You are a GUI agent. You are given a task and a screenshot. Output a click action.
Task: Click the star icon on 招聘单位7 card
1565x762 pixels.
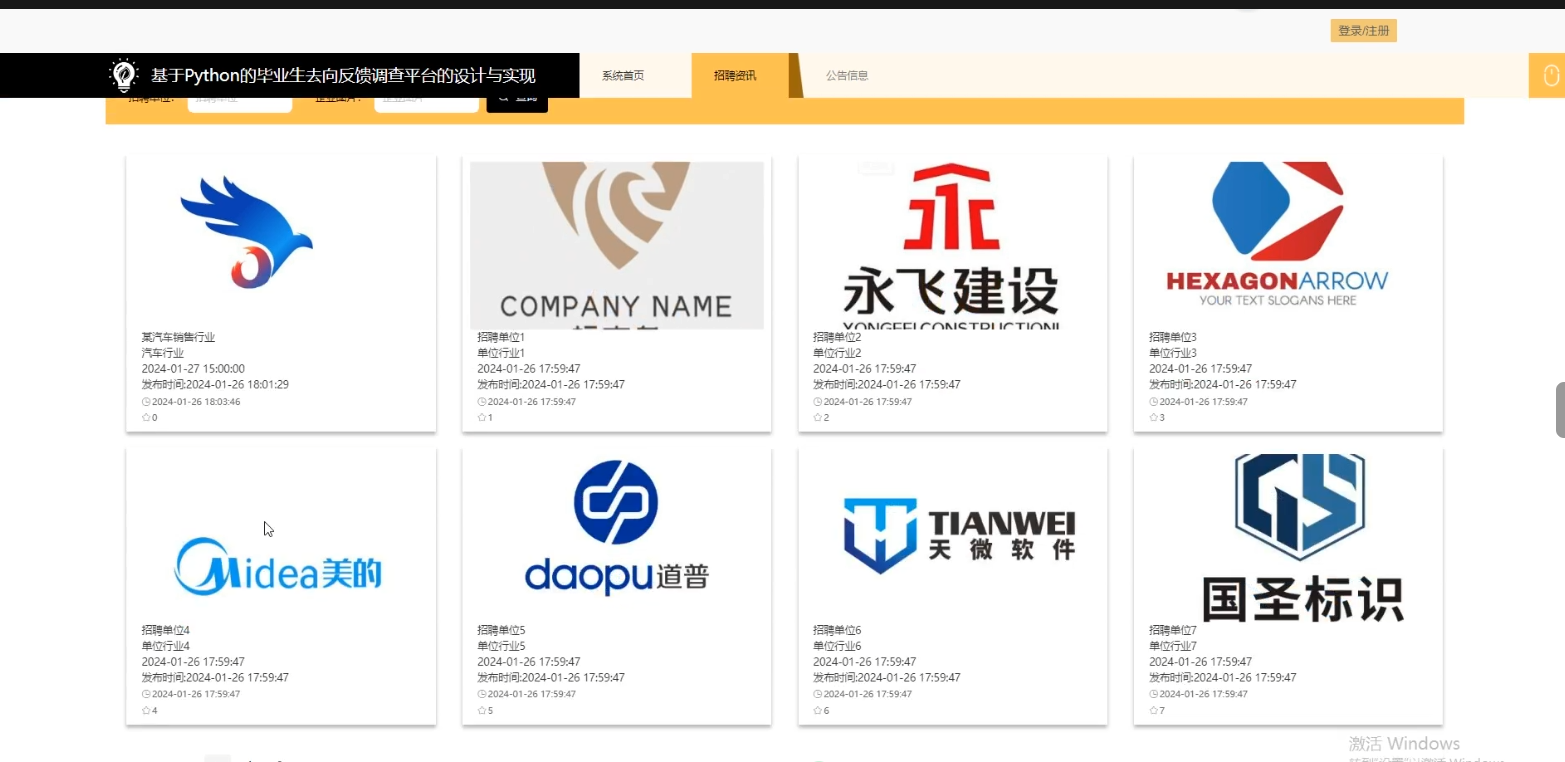[x=1153, y=710]
